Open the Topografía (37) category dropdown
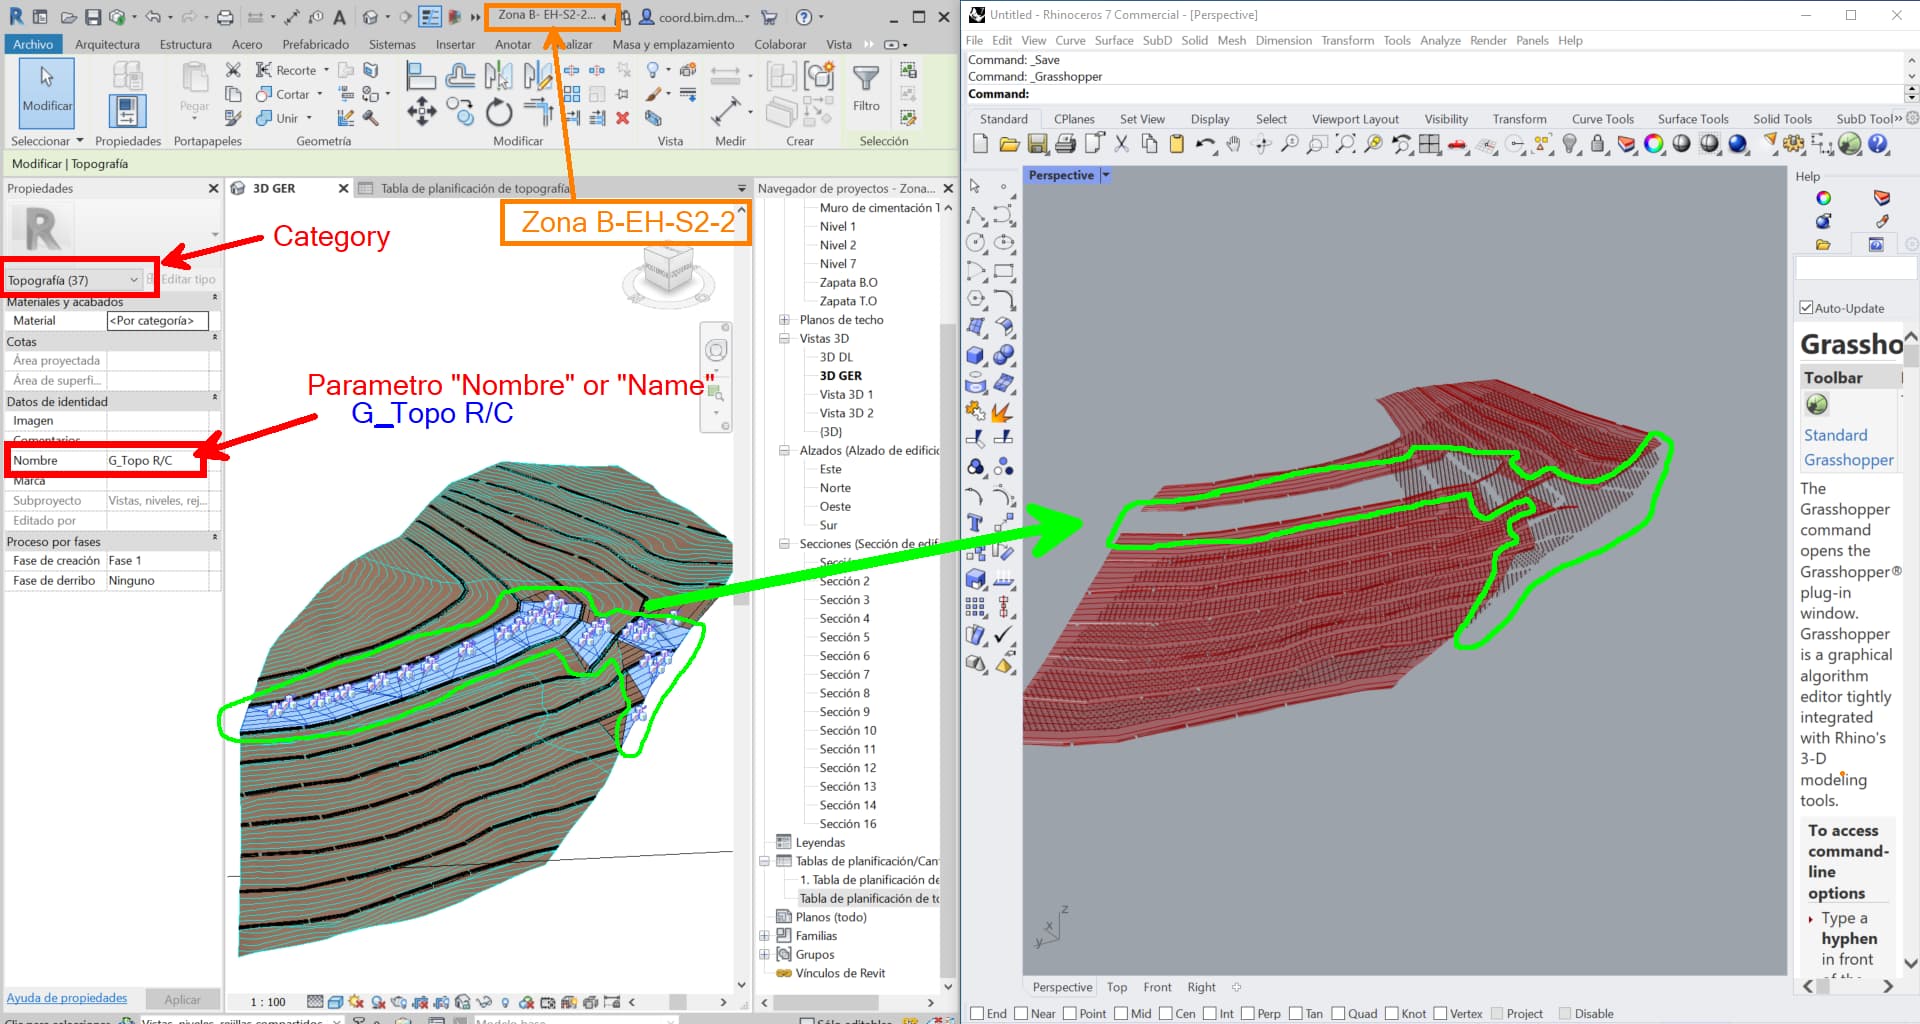This screenshot has width=1920, height=1024. [x=134, y=280]
